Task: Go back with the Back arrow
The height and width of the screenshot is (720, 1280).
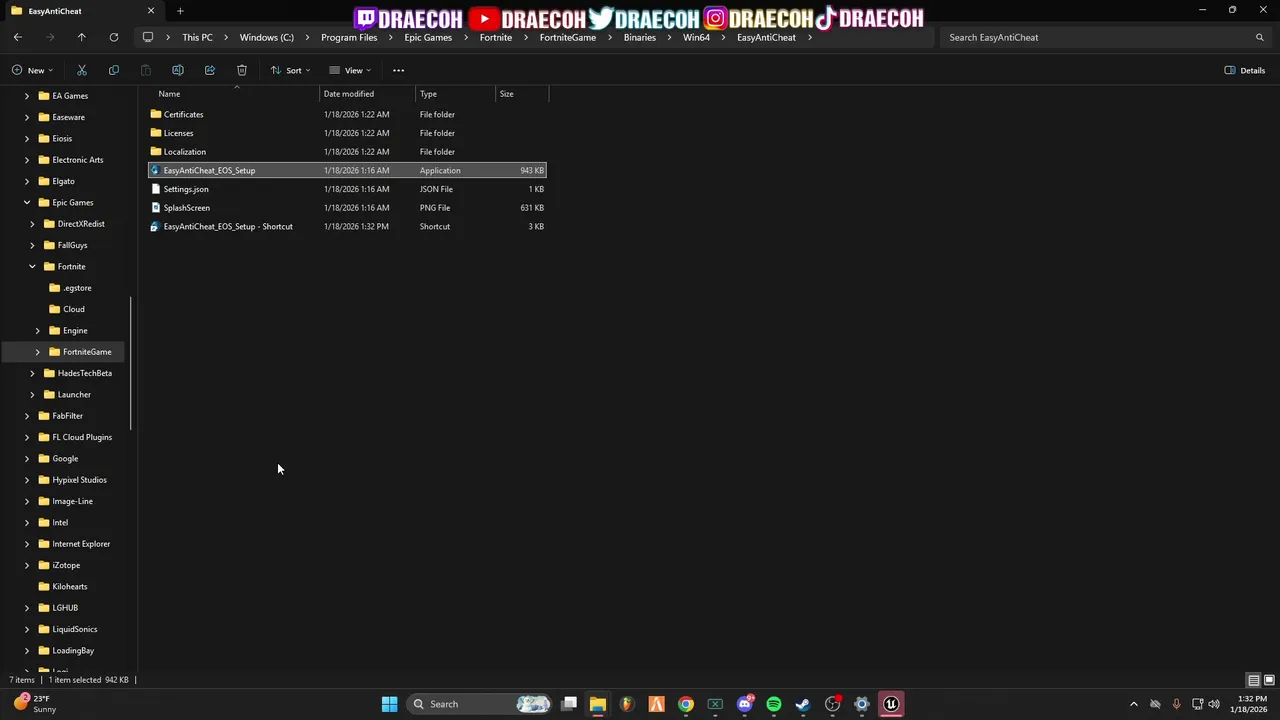Action: [18, 37]
